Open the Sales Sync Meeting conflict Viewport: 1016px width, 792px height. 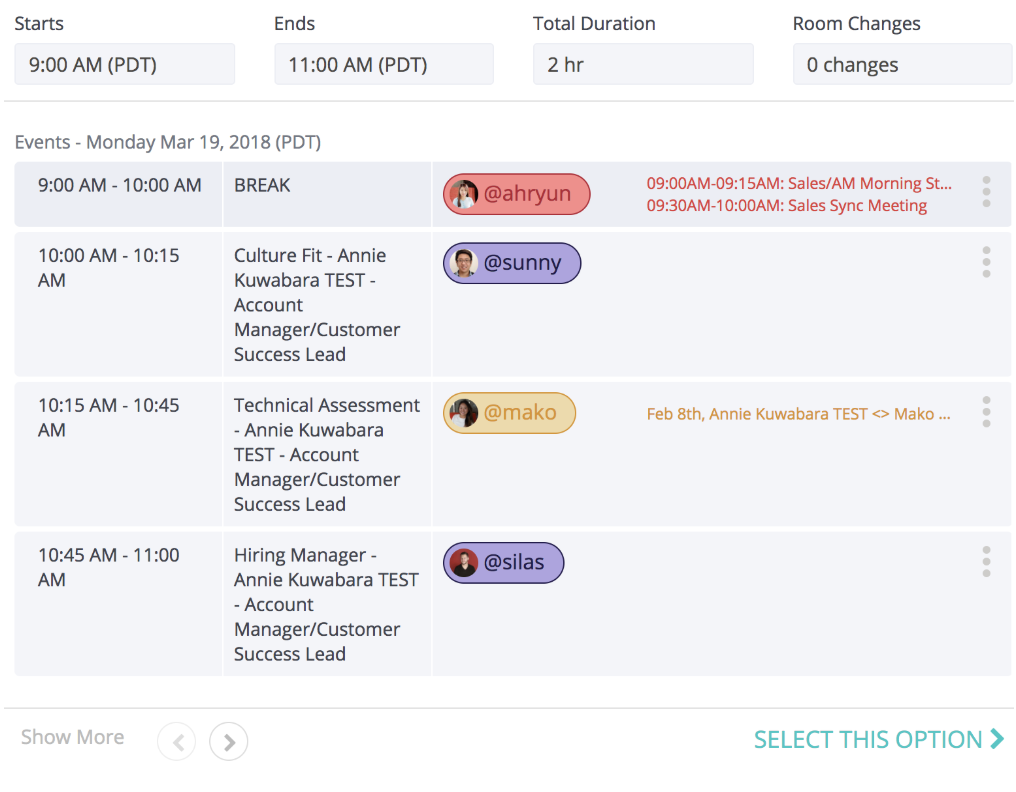pos(786,206)
